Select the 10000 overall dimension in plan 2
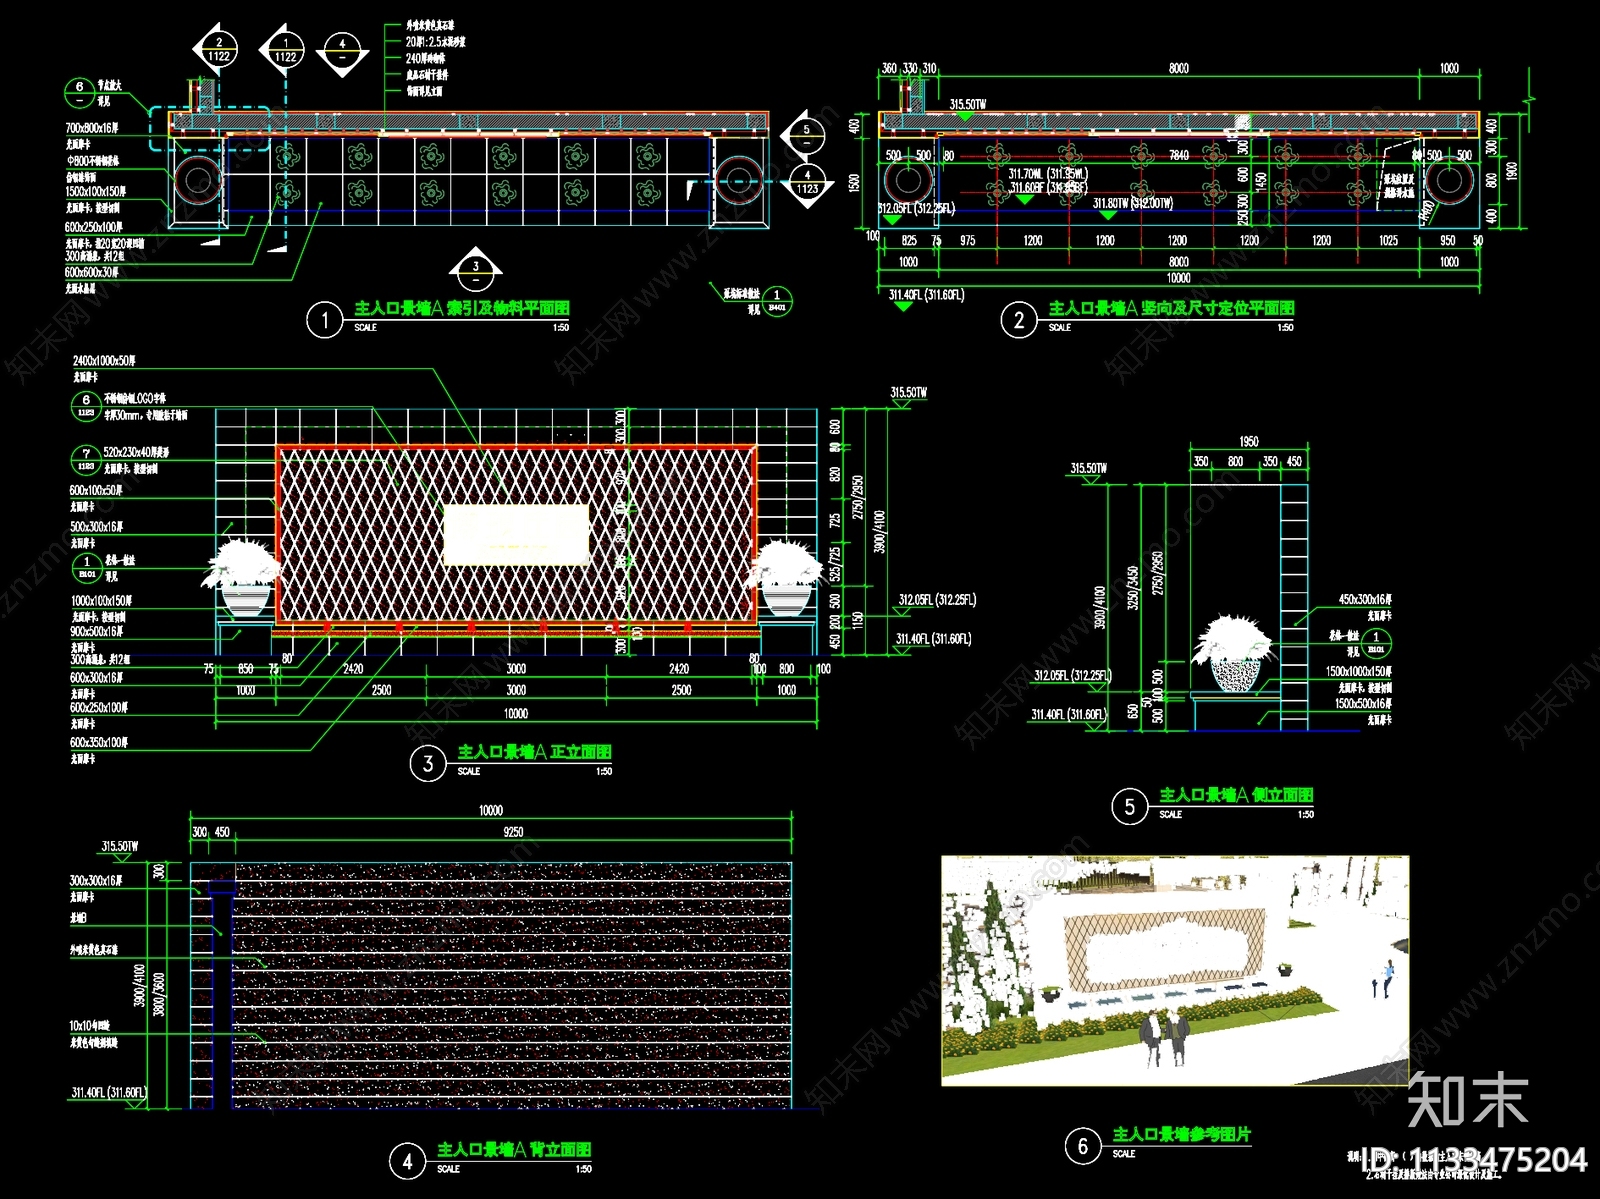Viewport: 1600px width, 1199px height. click(1179, 278)
